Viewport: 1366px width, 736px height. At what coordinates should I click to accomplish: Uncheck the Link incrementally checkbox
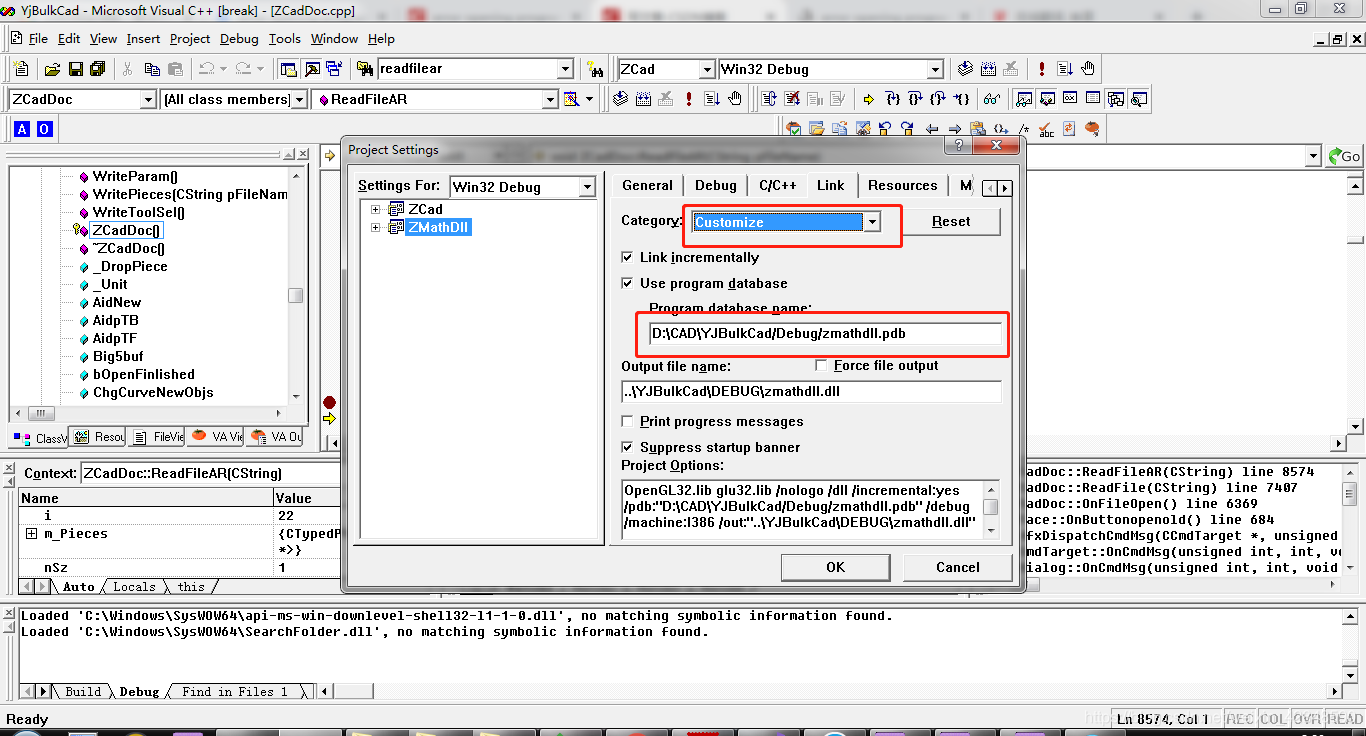tap(627, 256)
